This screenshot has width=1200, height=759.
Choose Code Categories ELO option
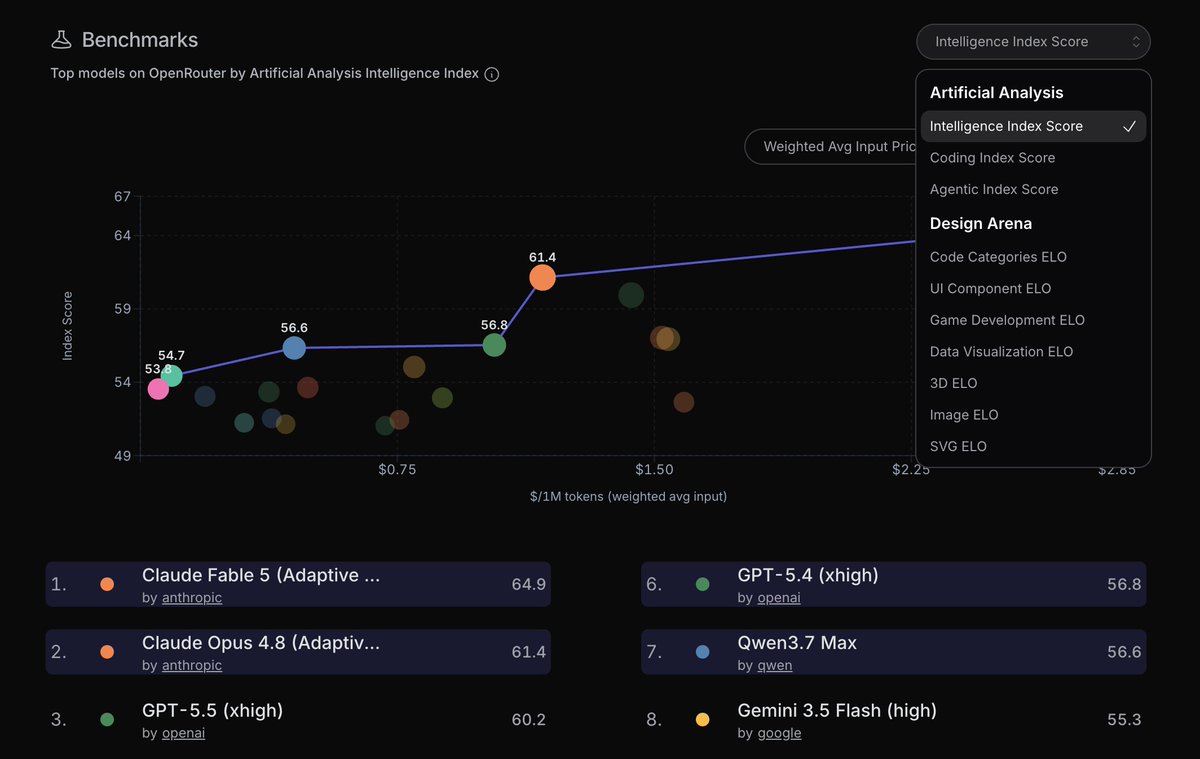[1033, 257]
